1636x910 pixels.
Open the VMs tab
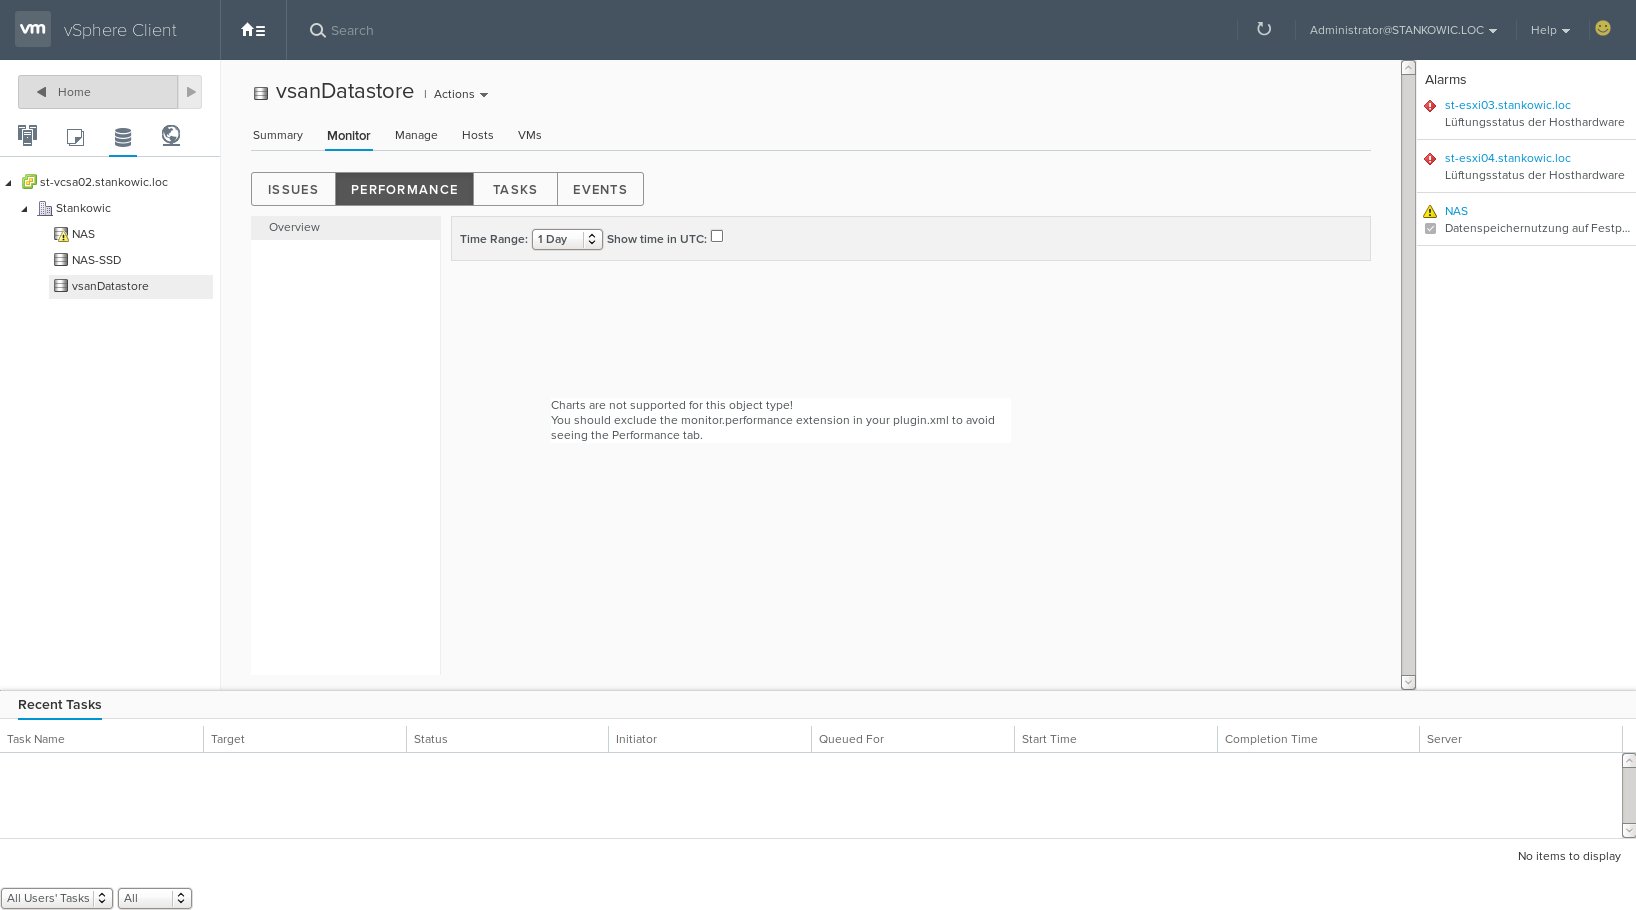[530, 135]
